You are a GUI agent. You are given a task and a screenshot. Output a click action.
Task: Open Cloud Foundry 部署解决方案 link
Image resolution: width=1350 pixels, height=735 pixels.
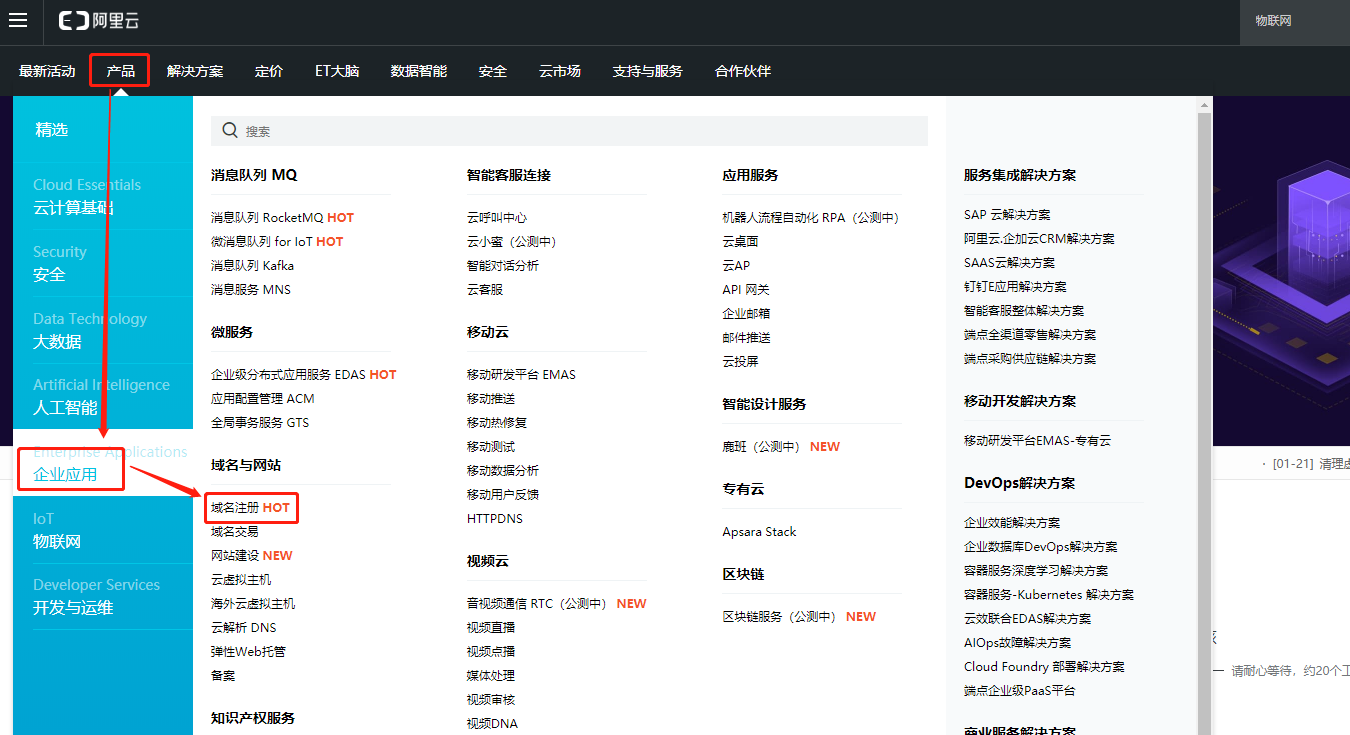(1044, 666)
